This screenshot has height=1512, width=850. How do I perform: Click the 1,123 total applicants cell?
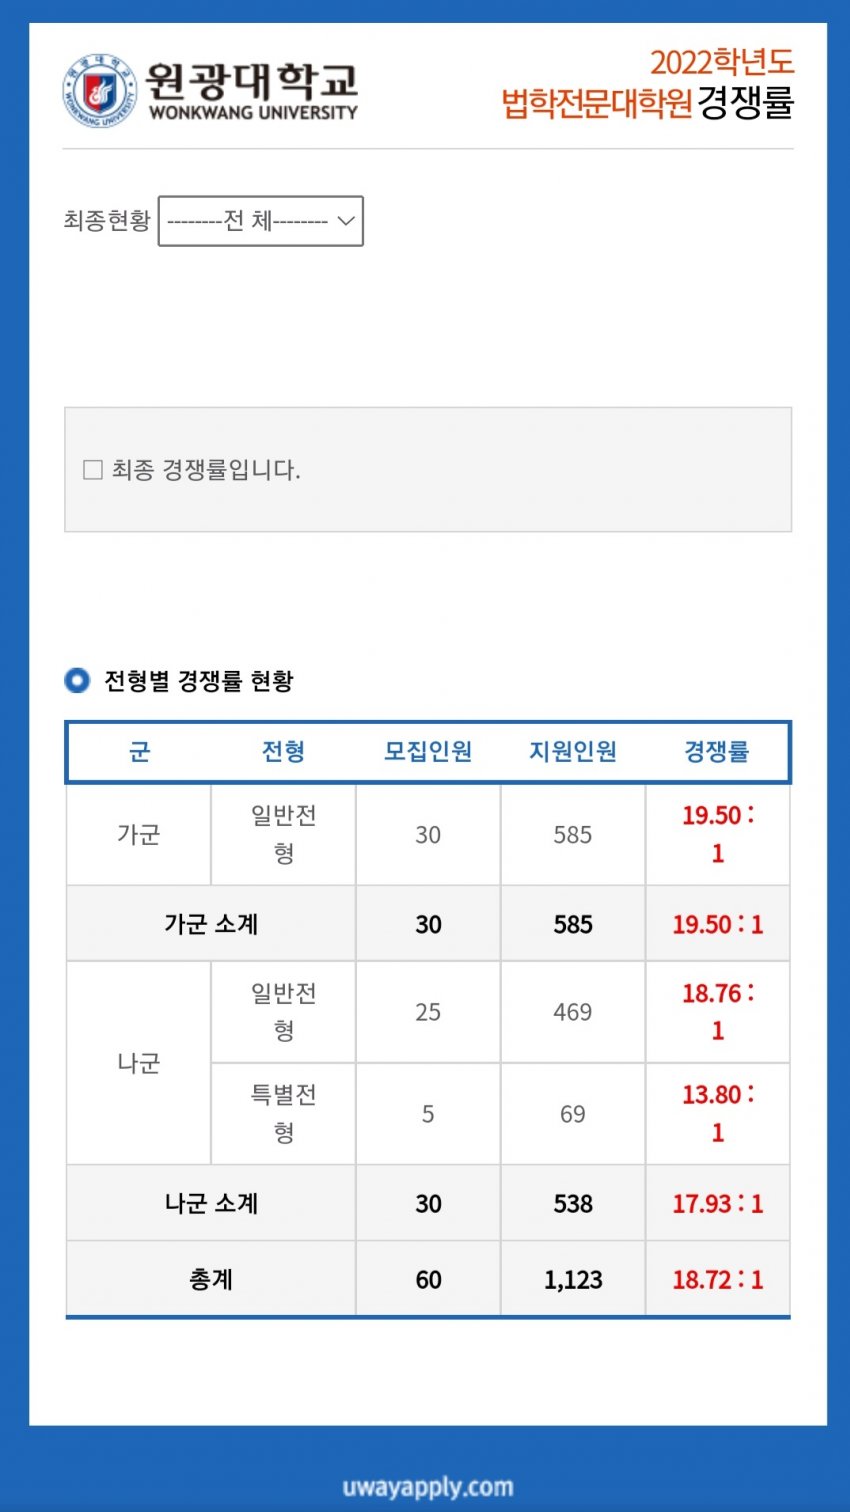[x=573, y=1279]
